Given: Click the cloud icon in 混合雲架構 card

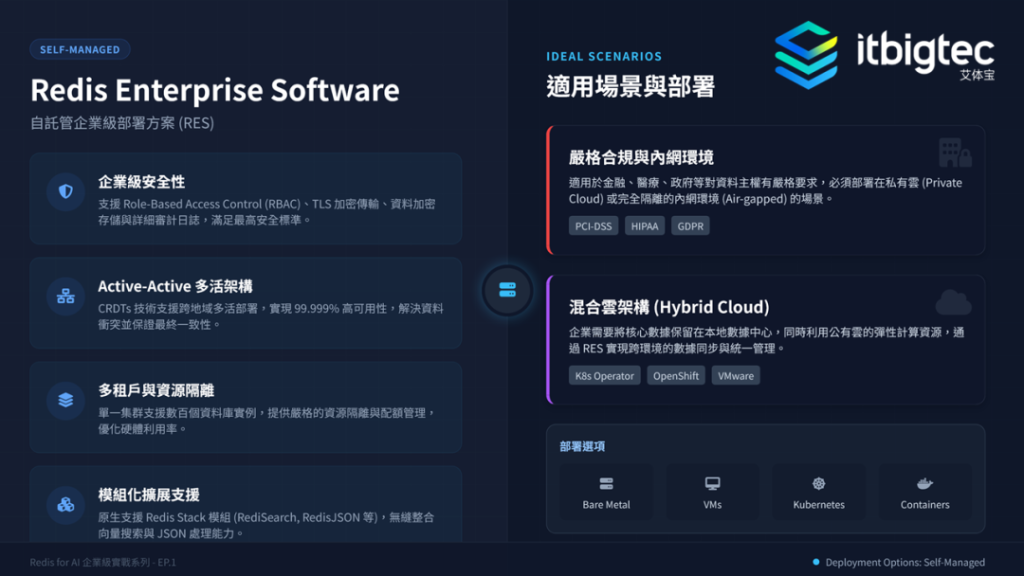Looking at the screenshot, I should point(953,303).
